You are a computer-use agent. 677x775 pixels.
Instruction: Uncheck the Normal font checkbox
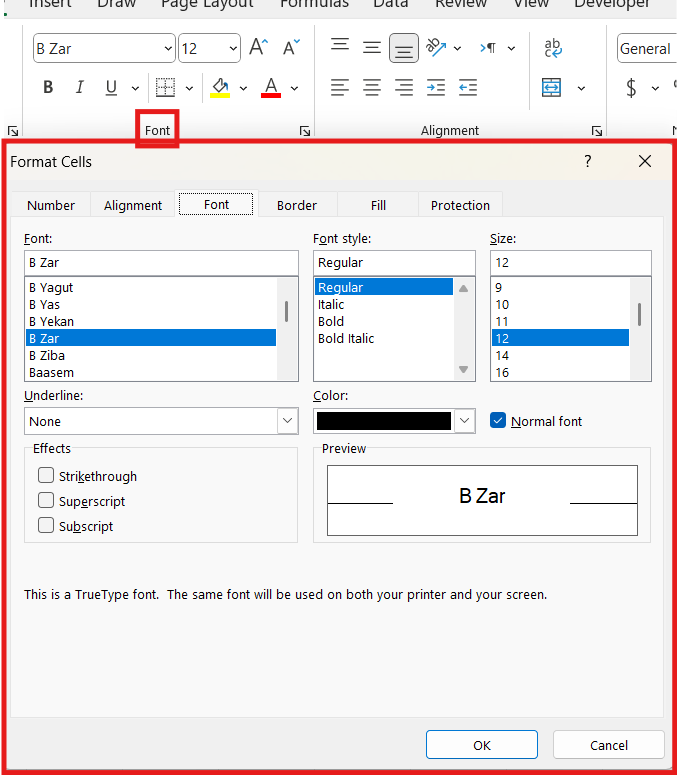click(x=498, y=421)
